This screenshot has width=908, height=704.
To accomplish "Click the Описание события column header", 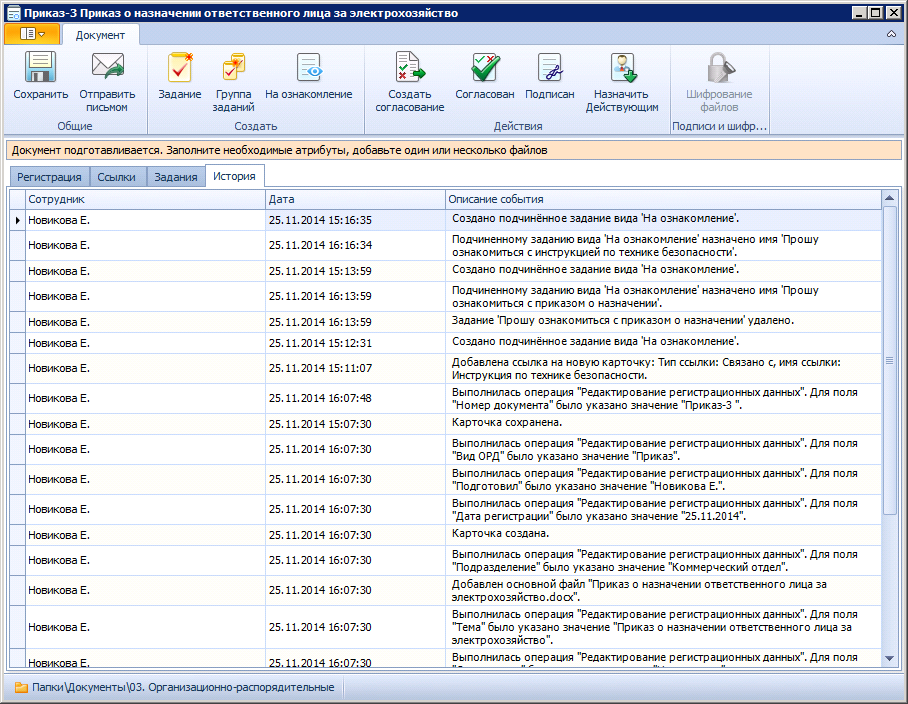I will pos(661,199).
